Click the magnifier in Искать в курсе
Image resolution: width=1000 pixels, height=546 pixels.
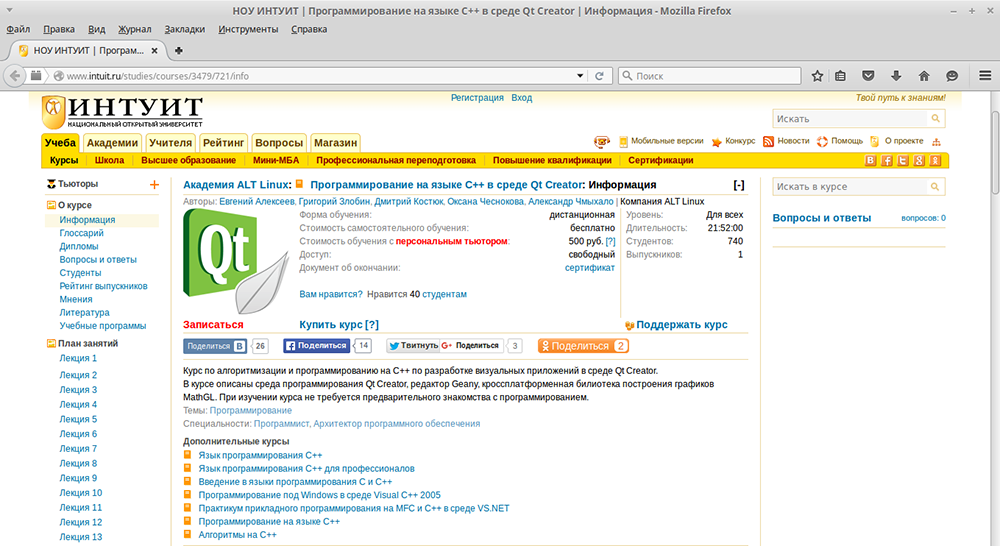pos(935,187)
